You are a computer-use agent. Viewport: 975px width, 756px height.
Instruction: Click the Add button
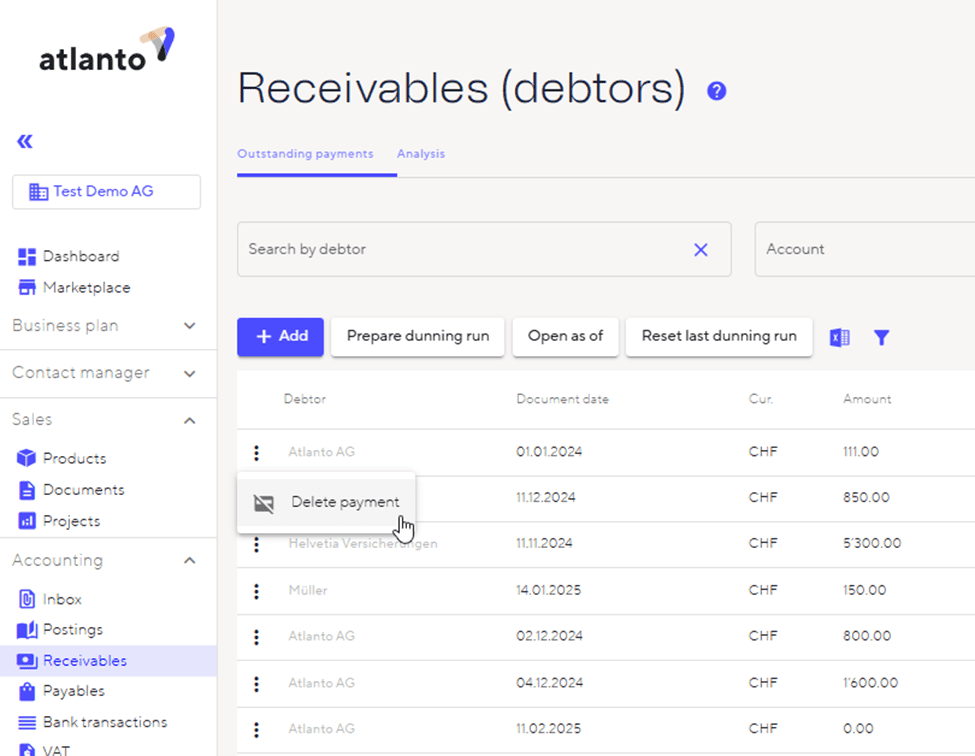tap(281, 337)
